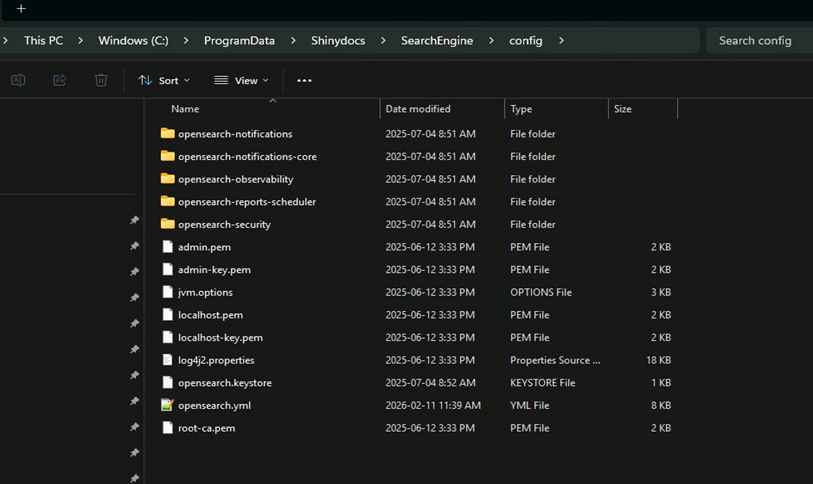Sort by Date modified column header
Viewport: 813px width, 484px height.
[x=418, y=109]
